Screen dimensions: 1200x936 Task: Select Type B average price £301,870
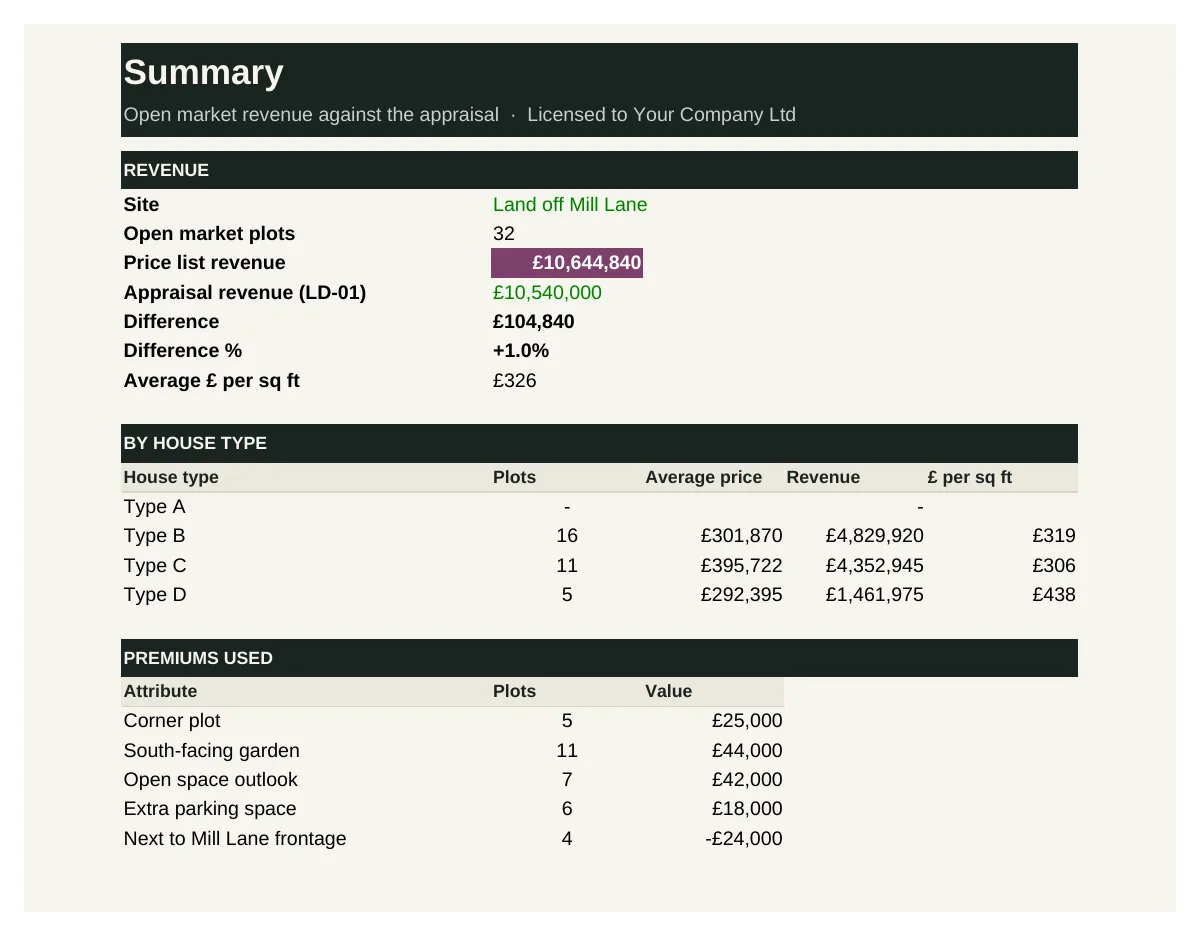point(742,536)
